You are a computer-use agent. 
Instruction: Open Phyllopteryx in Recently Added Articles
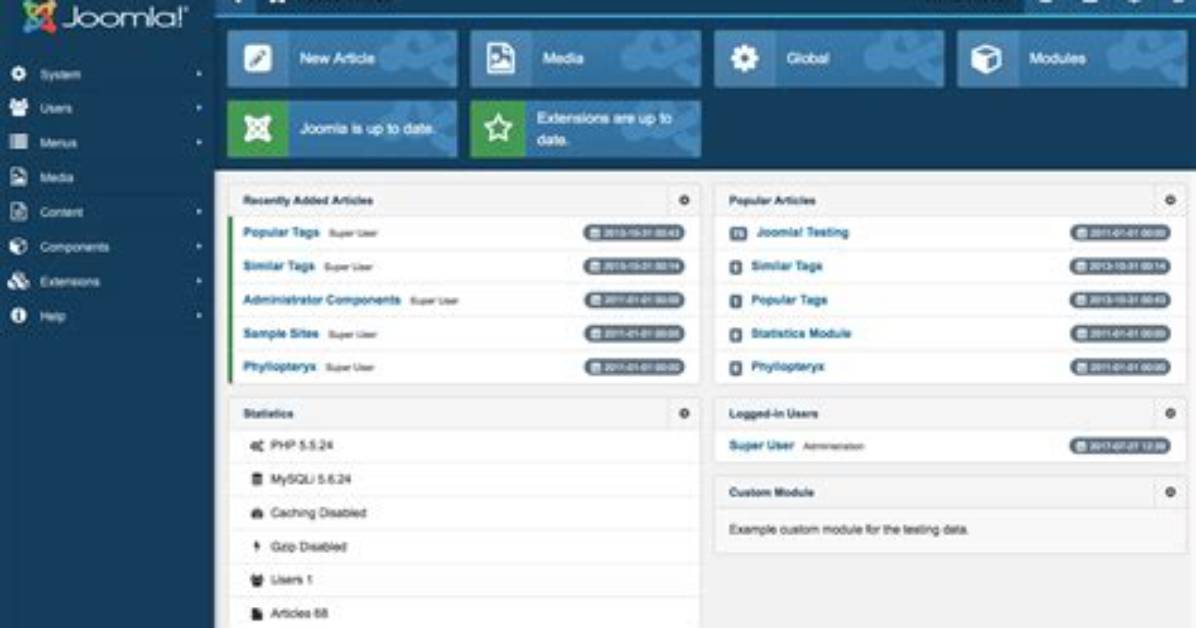coord(279,366)
